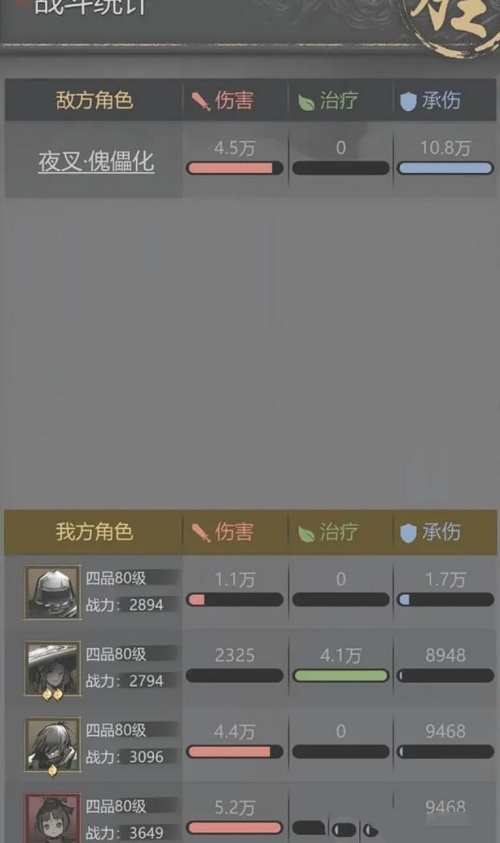Select the hooded character portrait with 战力 3096

(x=52, y=745)
